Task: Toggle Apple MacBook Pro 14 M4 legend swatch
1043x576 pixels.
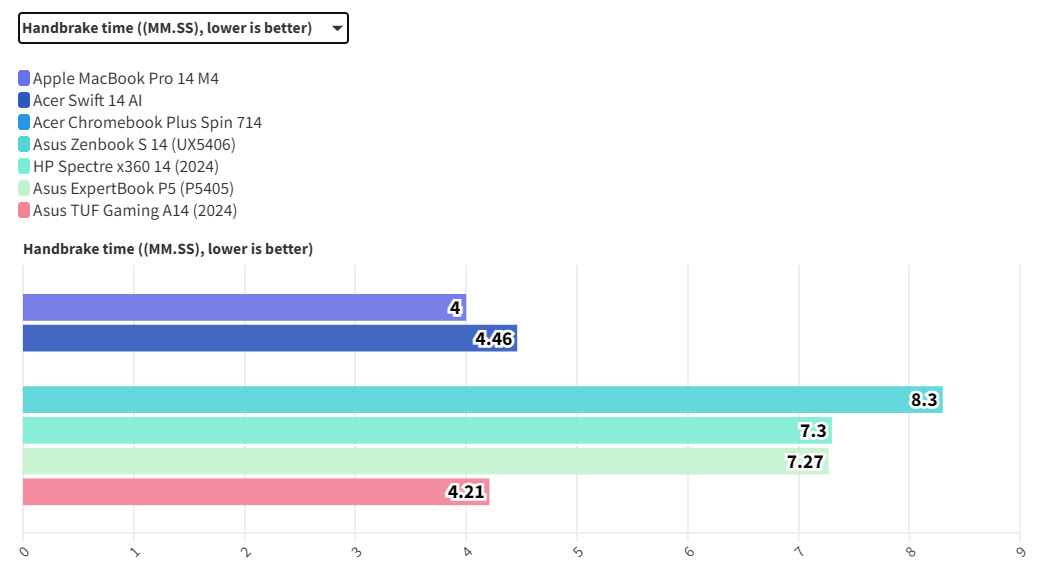Action: pyautogui.click(x=24, y=78)
